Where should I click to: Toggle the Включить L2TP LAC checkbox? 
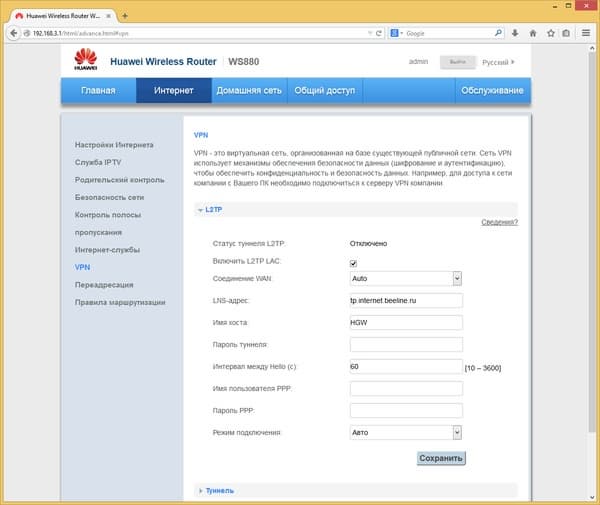click(x=353, y=263)
